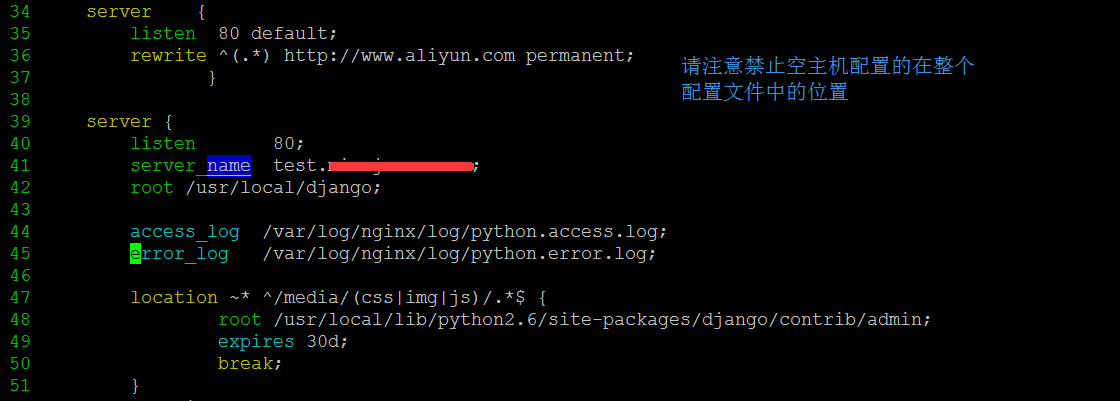Screen dimensions: 1120x401
Task: Click the closing brace on line 37
Action: point(212,77)
